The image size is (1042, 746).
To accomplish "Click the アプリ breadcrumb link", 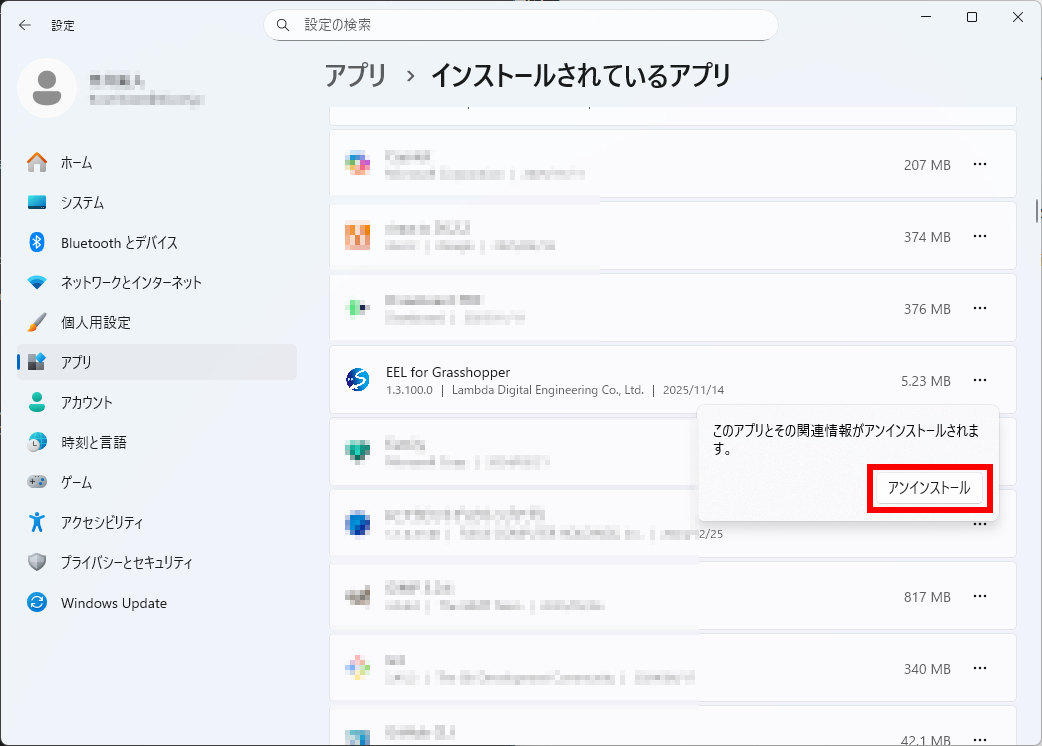I will pos(355,75).
